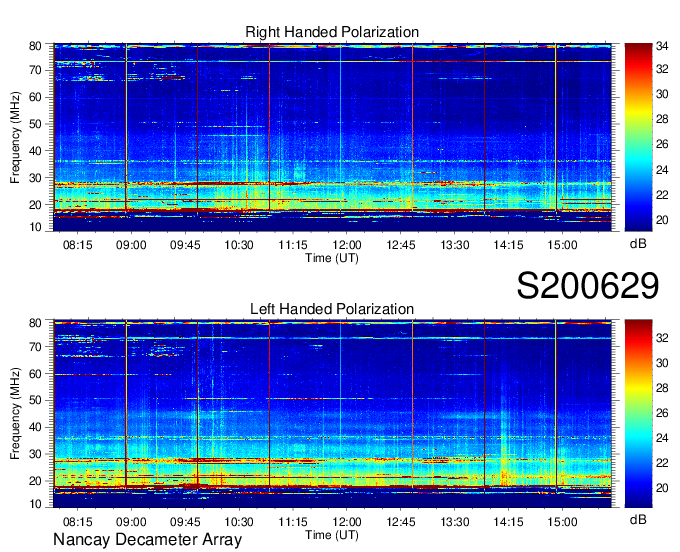Click the 80 MHz tick of upper plot
The image size is (680, 552).
coord(35,46)
